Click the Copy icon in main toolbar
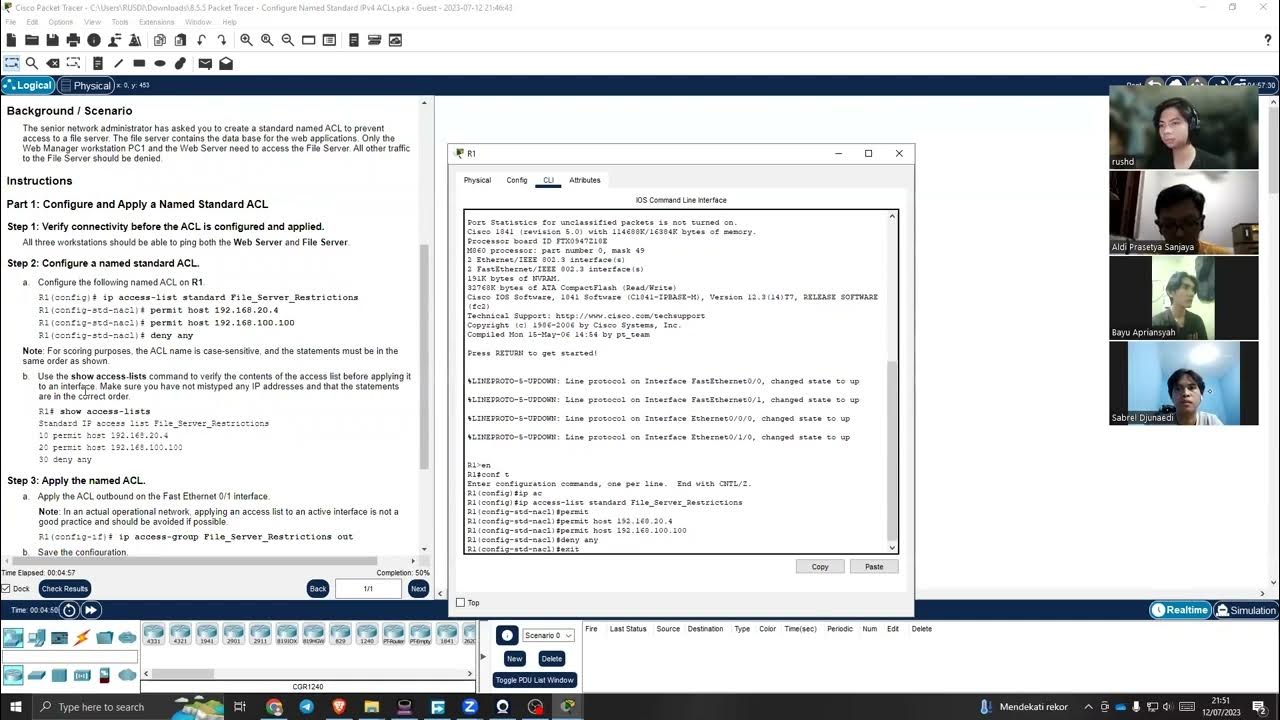The height and width of the screenshot is (720, 1280). pyautogui.click(x=160, y=40)
